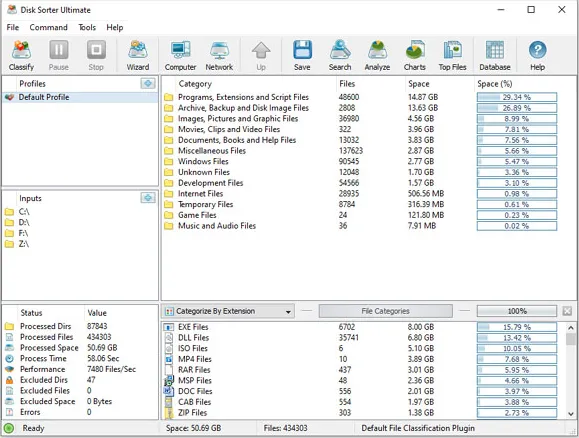
Task: Open the Tools menu
Action: coord(87,27)
